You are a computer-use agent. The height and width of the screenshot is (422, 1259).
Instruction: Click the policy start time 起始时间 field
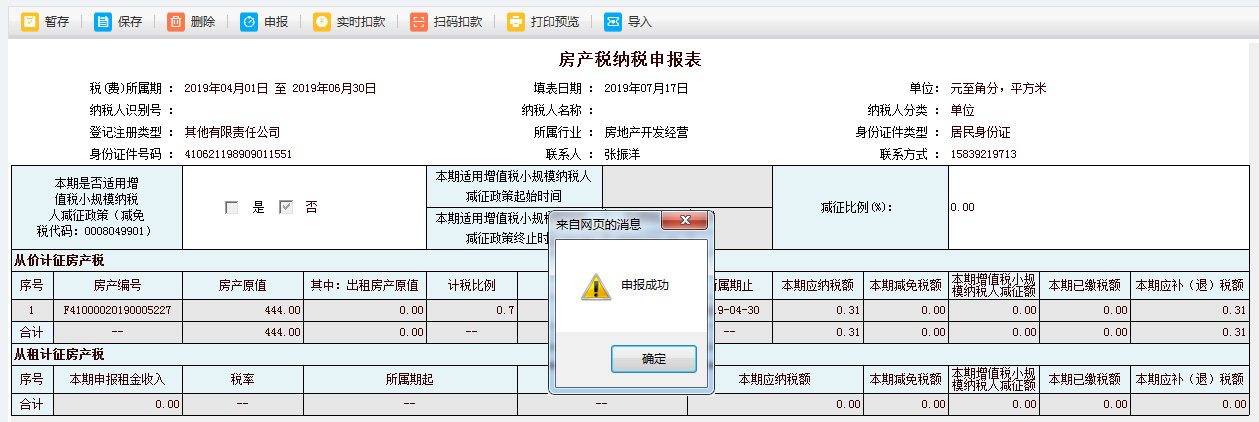687,186
